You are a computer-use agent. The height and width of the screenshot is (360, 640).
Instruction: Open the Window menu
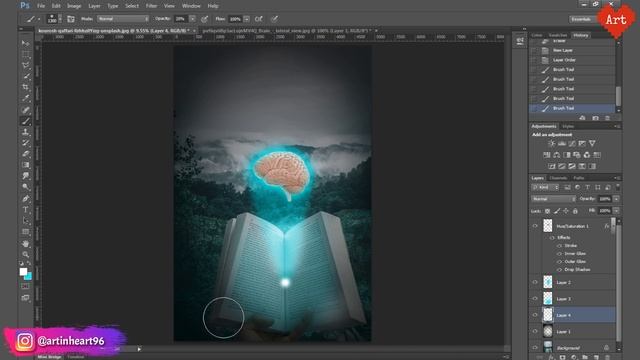coord(191,6)
